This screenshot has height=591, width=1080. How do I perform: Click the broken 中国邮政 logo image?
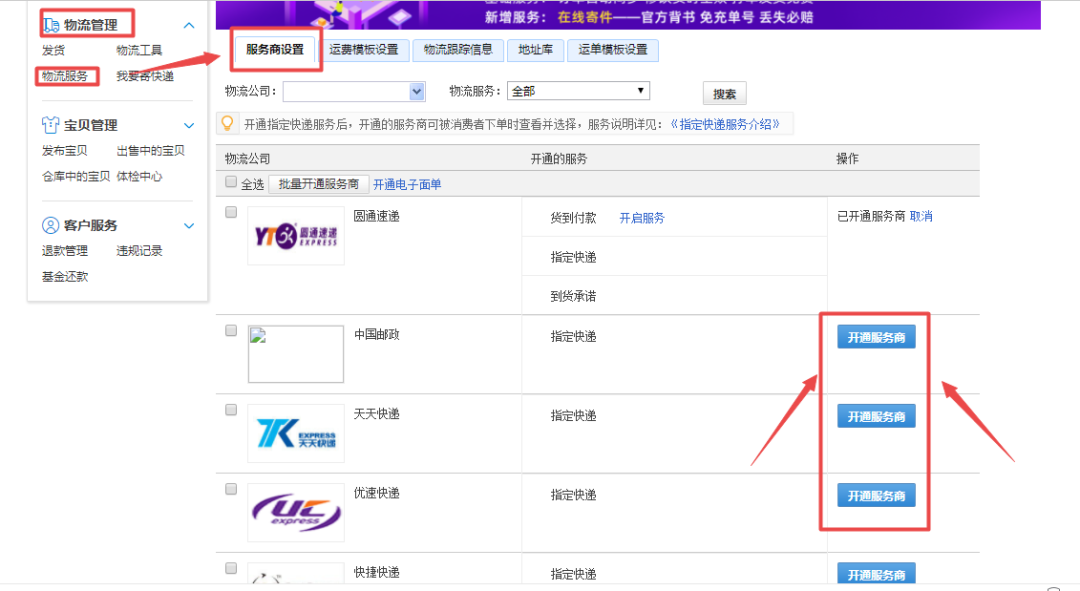tap(295, 354)
